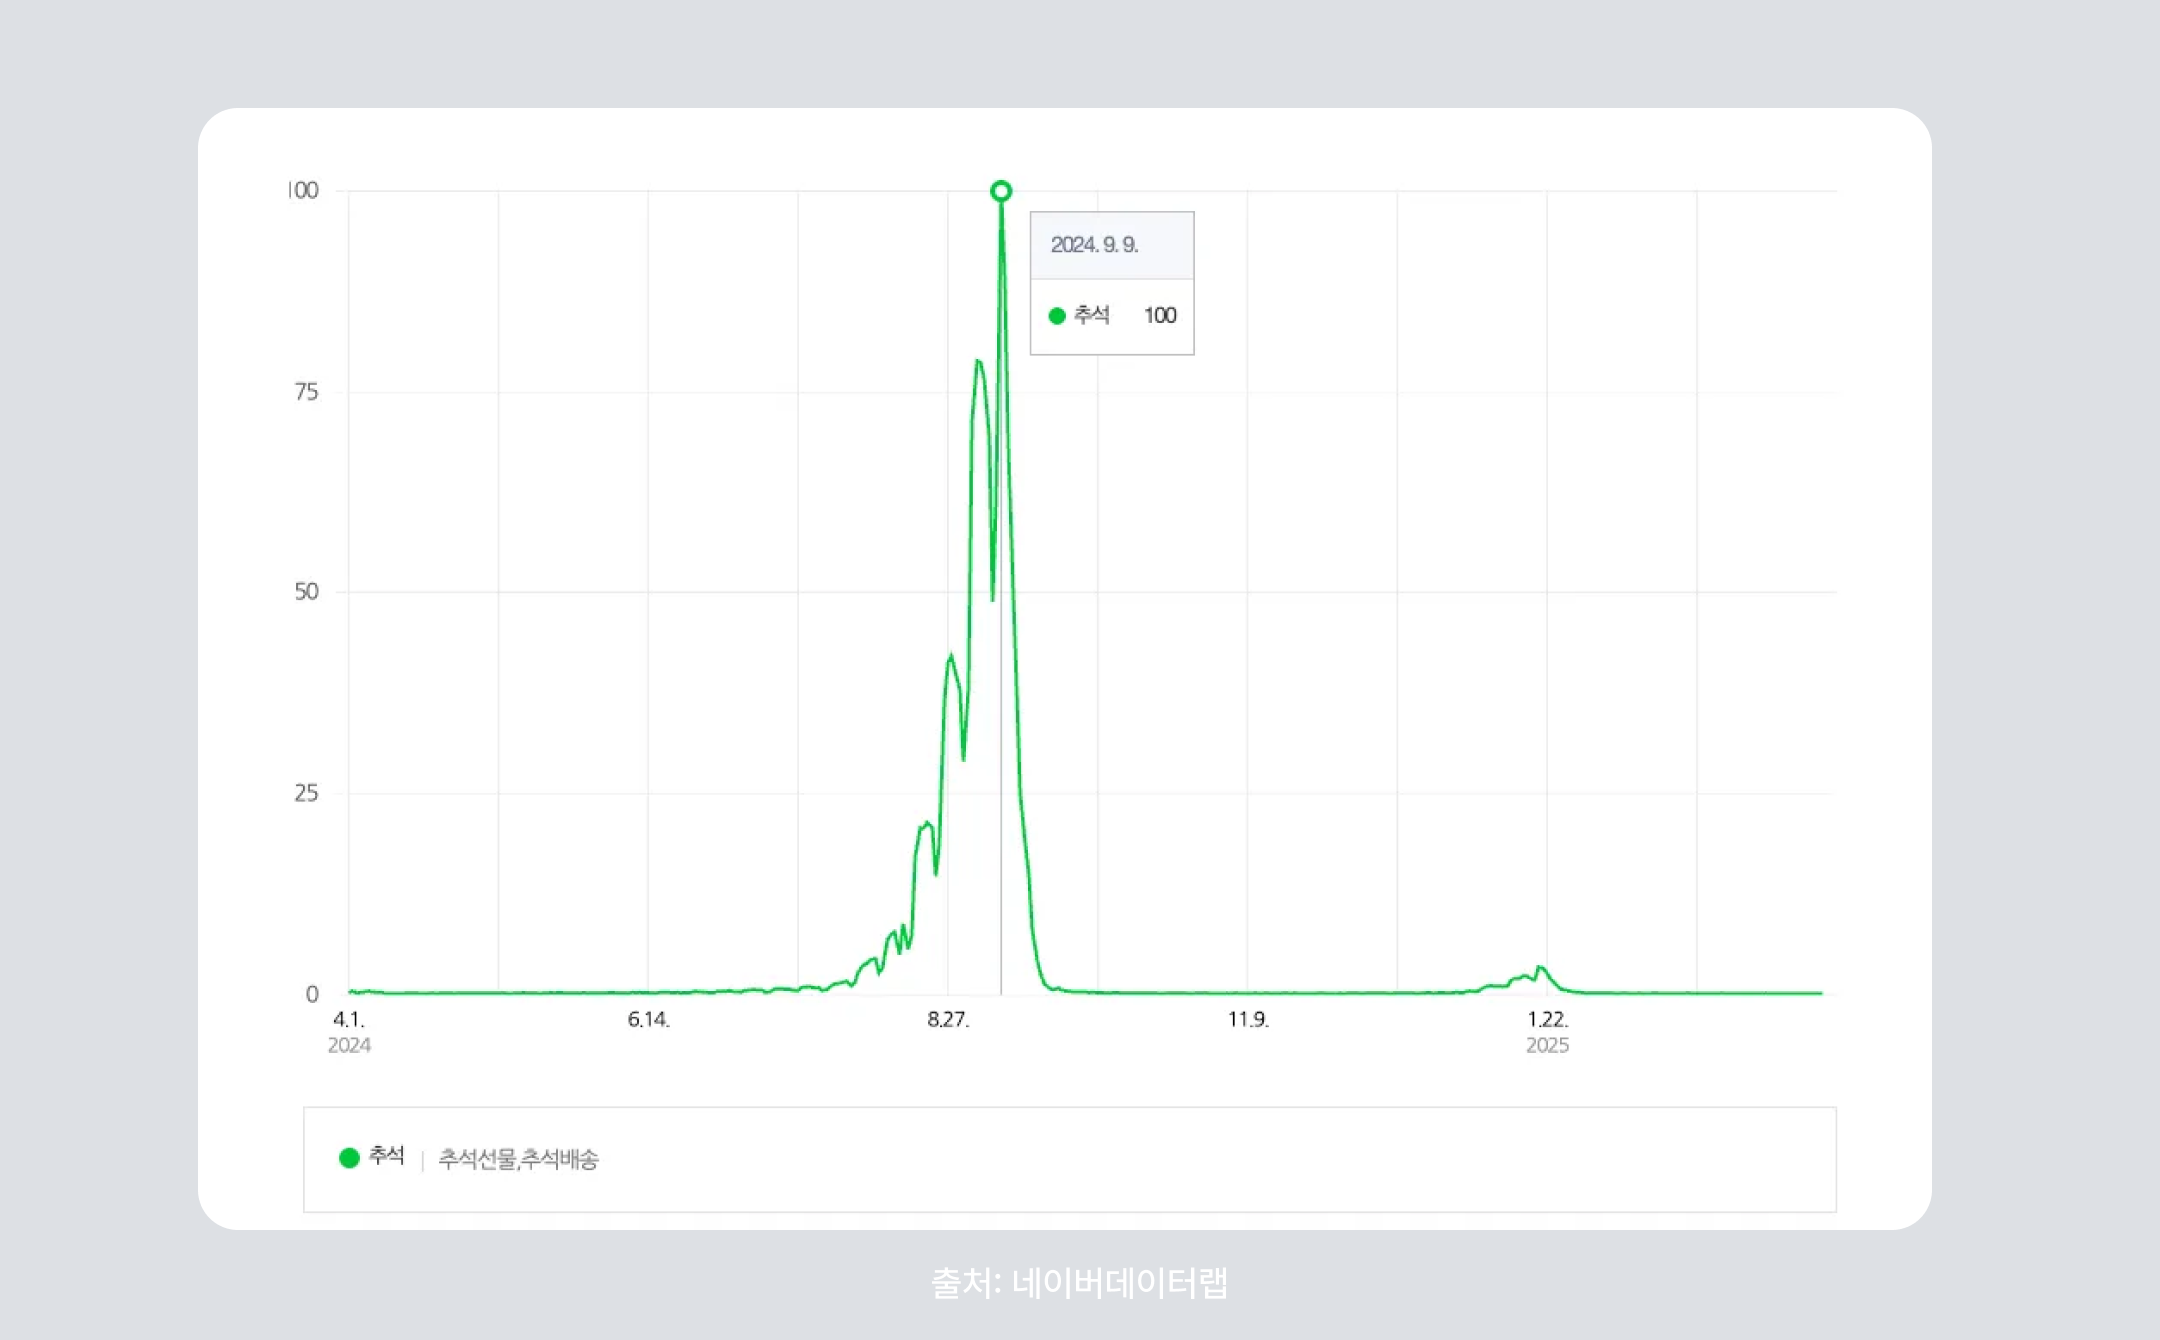Image resolution: width=2160 pixels, height=1340 pixels.
Task: Click the green dot inside the tooltip
Action: (1057, 316)
